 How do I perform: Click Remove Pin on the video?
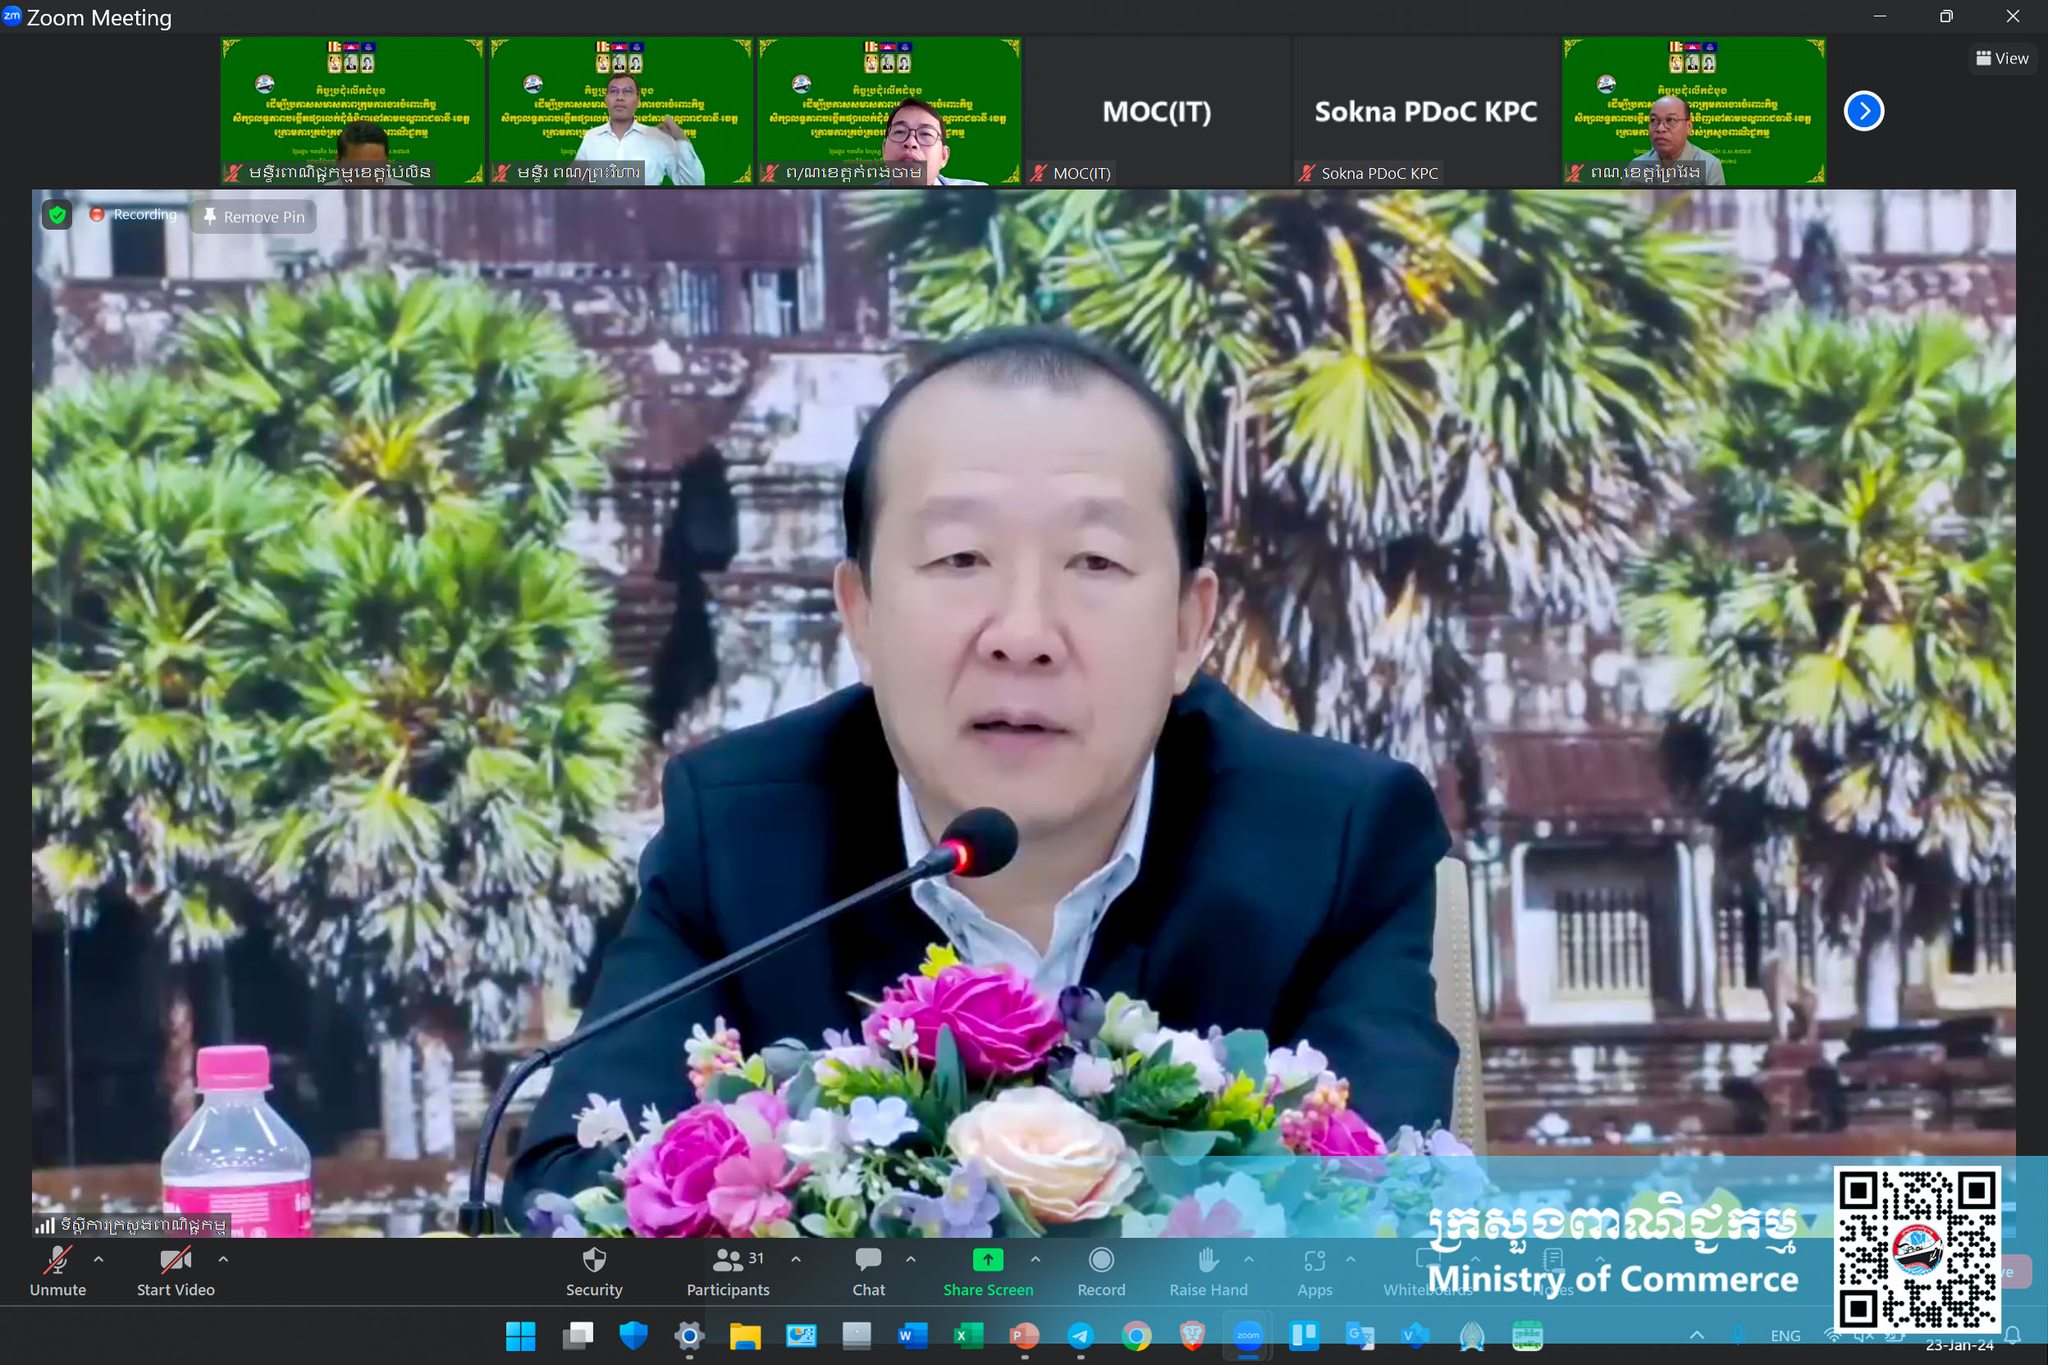254,217
